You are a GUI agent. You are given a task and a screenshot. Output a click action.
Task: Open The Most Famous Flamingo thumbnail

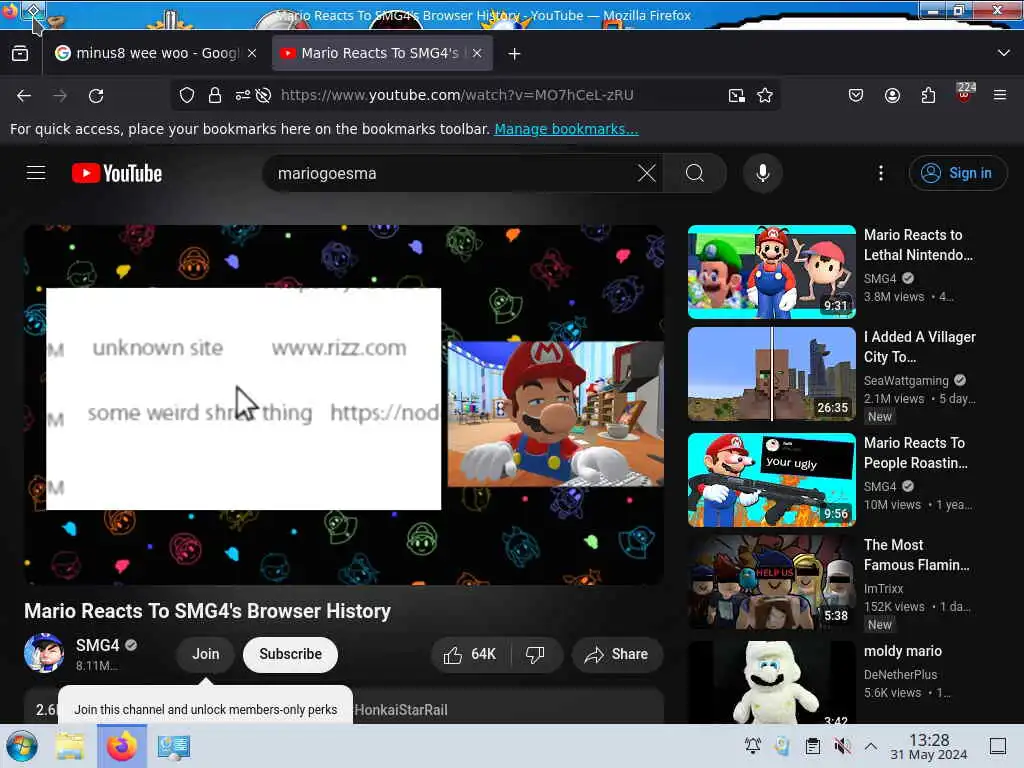[772, 583]
